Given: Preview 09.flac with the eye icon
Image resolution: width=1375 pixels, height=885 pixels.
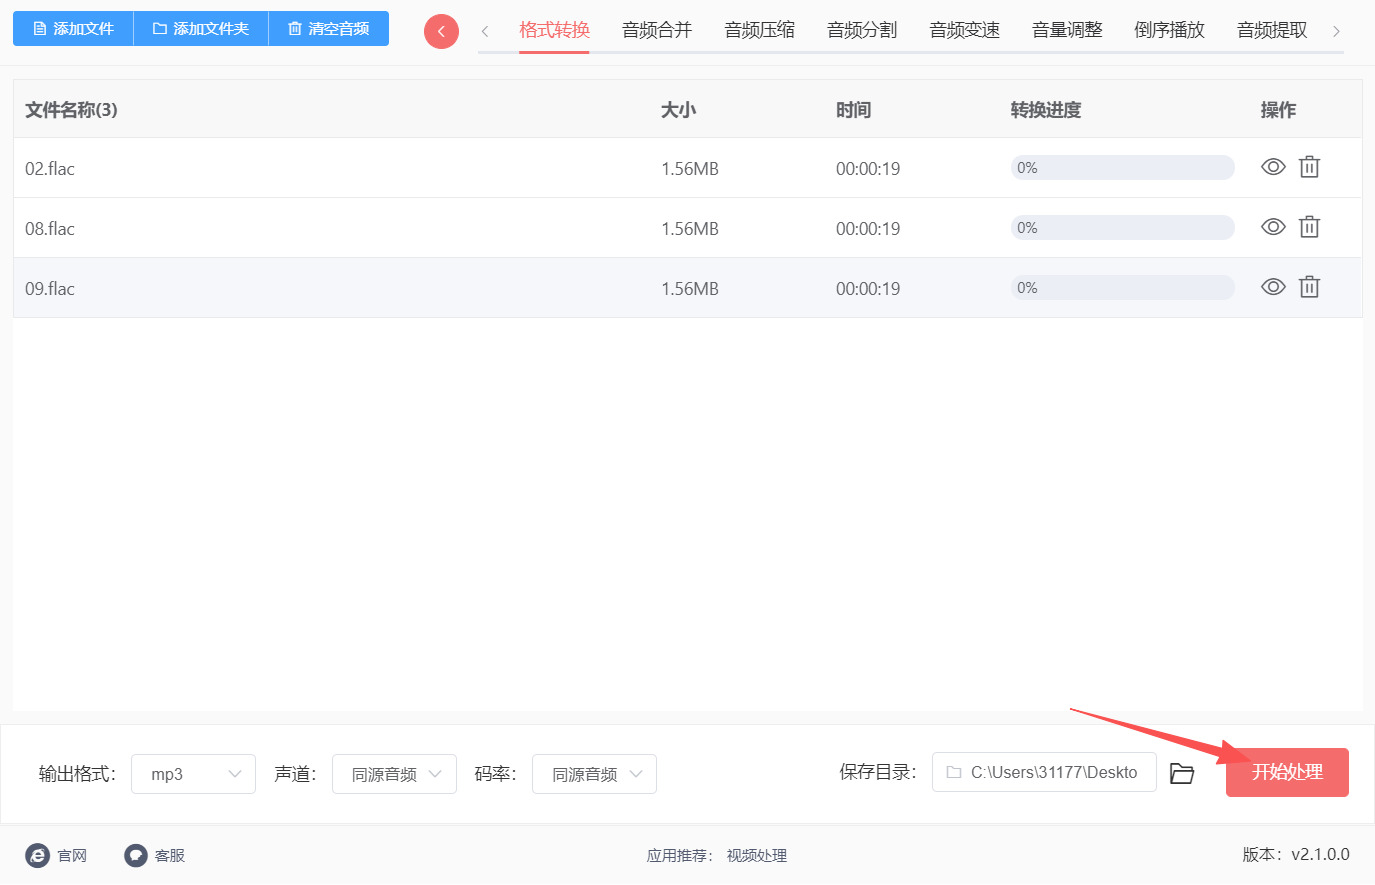Looking at the screenshot, I should 1273,287.
